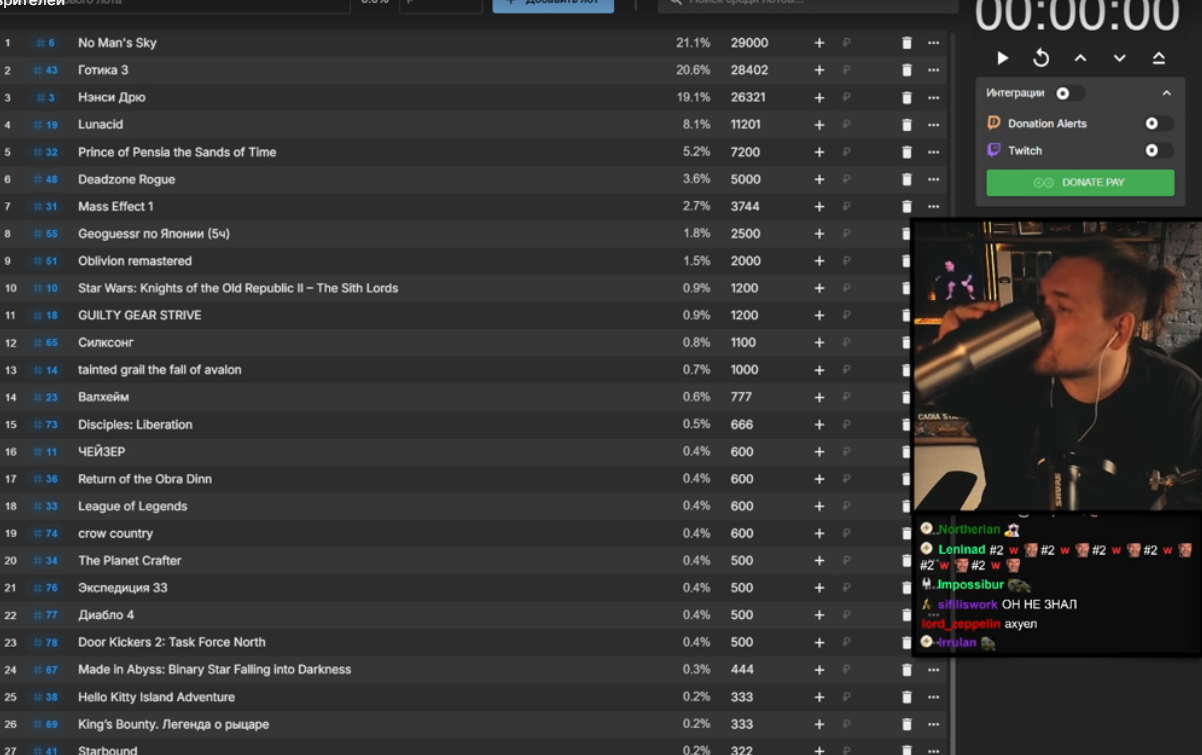The height and width of the screenshot is (755, 1202).
Task: Open three-dot menu for Hello Kitty Island Adventure
Action: (933, 697)
